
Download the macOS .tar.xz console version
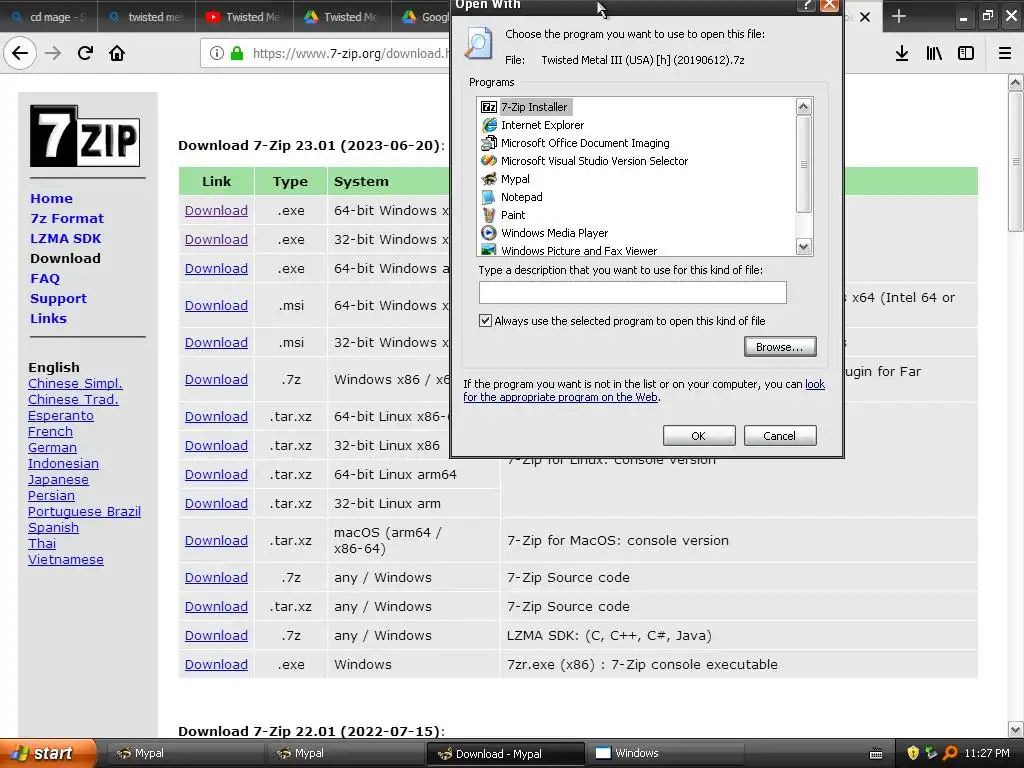click(x=216, y=541)
